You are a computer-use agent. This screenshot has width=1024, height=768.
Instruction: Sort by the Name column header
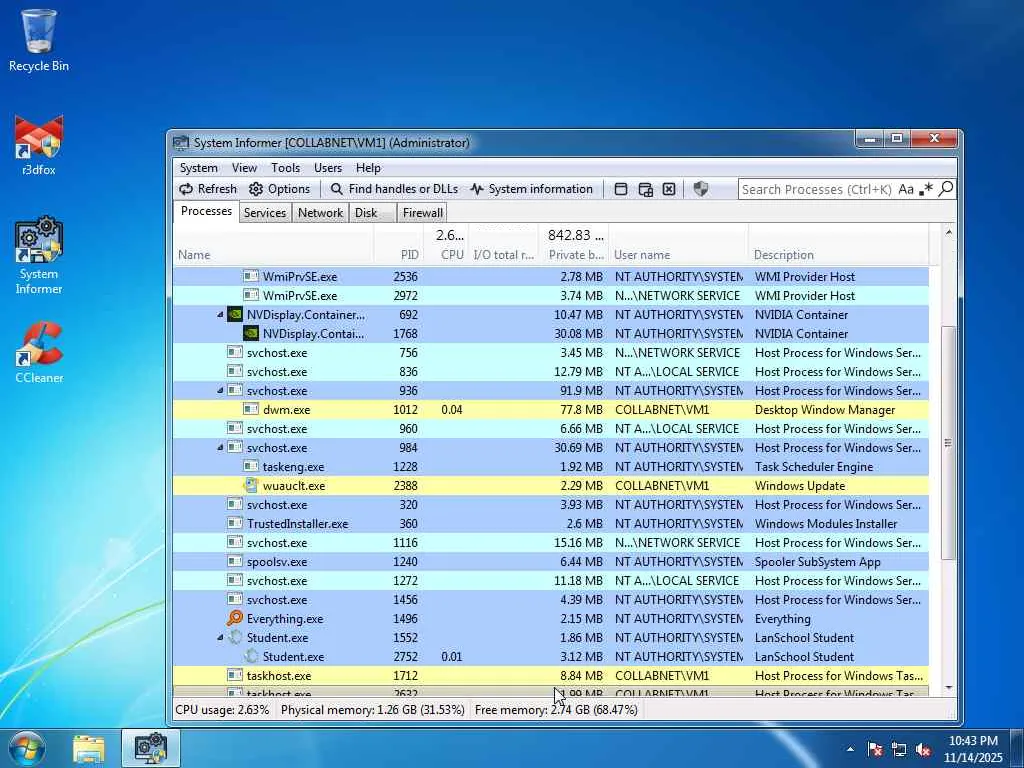point(273,255)
